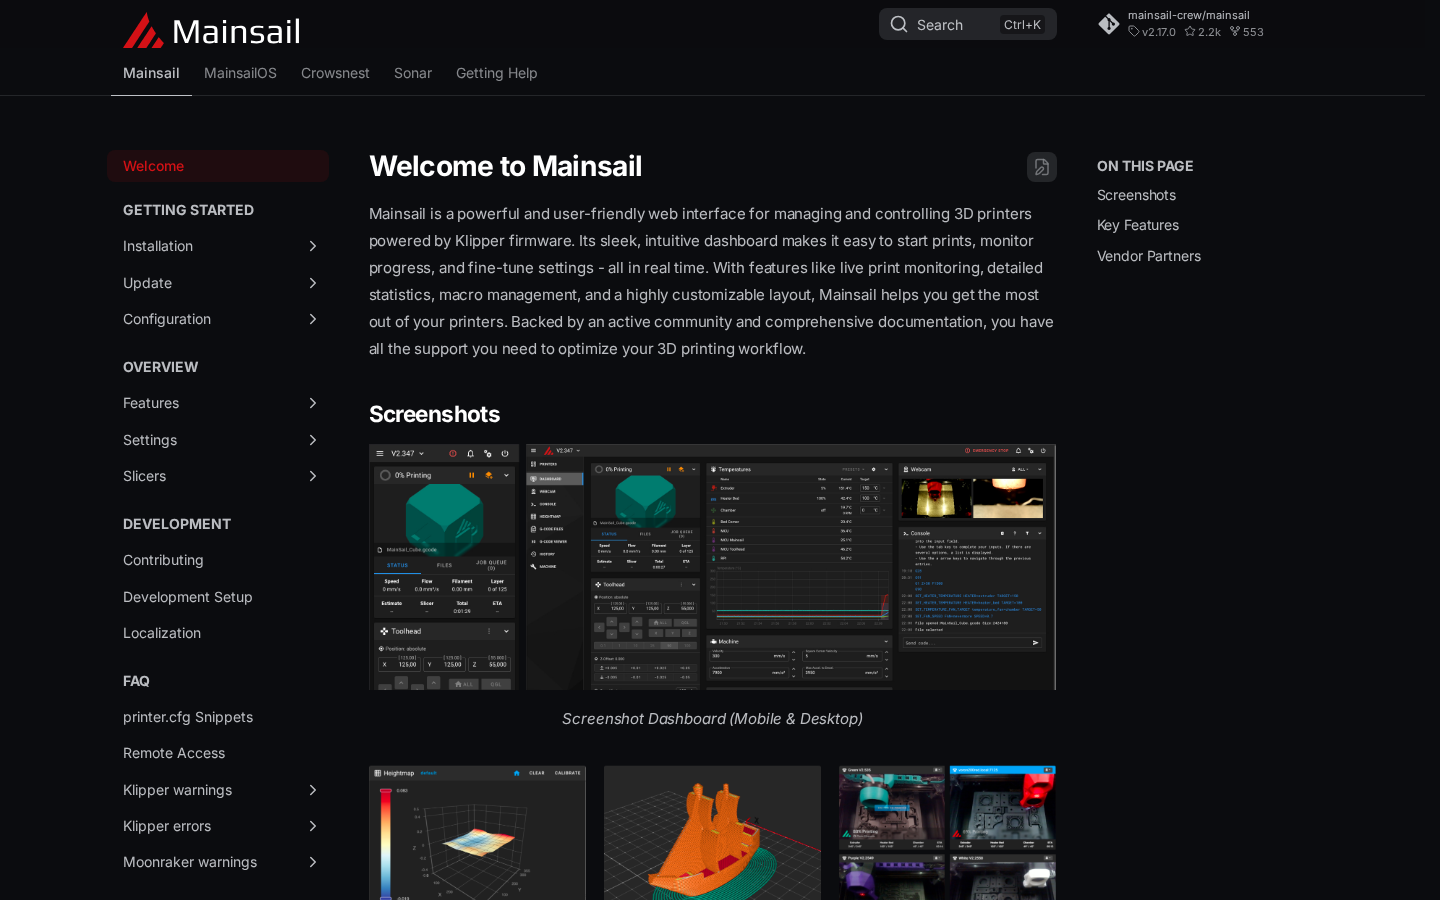This screenshot has height=900, width=1440.
Task: Expand the Installation section chevron
Action: point(313,246)
